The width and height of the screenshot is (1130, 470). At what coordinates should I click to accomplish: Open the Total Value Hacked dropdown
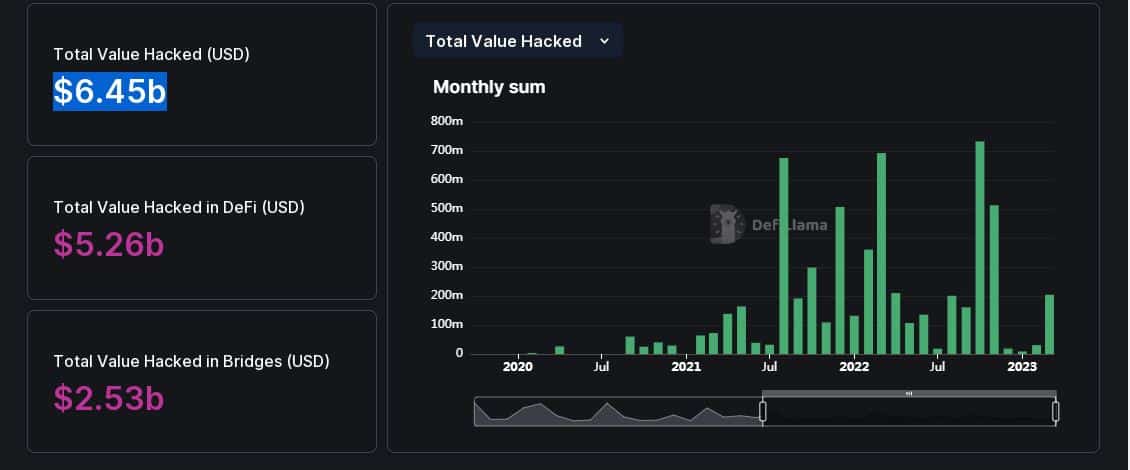click(x=517, y=41)
